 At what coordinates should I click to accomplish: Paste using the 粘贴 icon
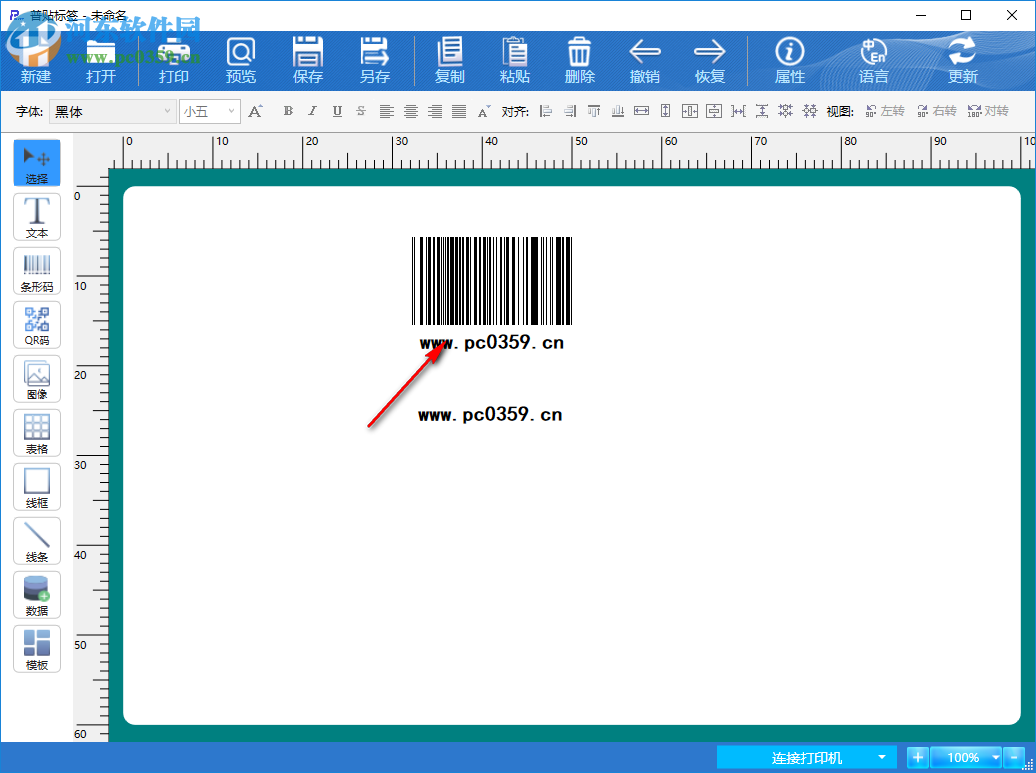coord(515,60)
